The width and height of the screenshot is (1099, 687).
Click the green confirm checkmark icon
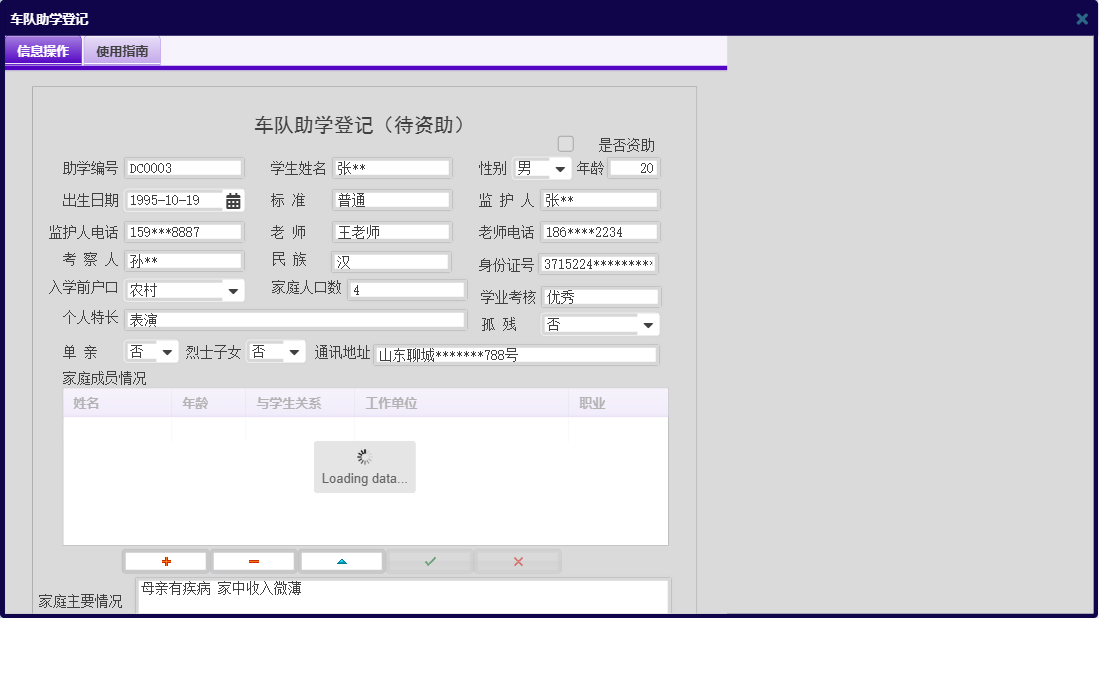point(429,560)
